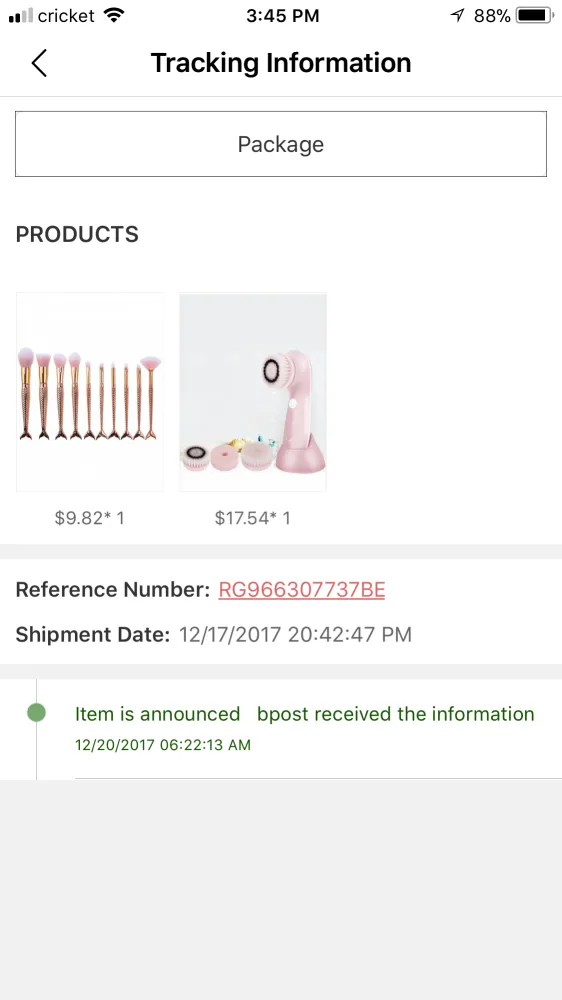Open reference number RG966307737BE link
Viewport: 562px width, 1000px height.
[302, 590]
